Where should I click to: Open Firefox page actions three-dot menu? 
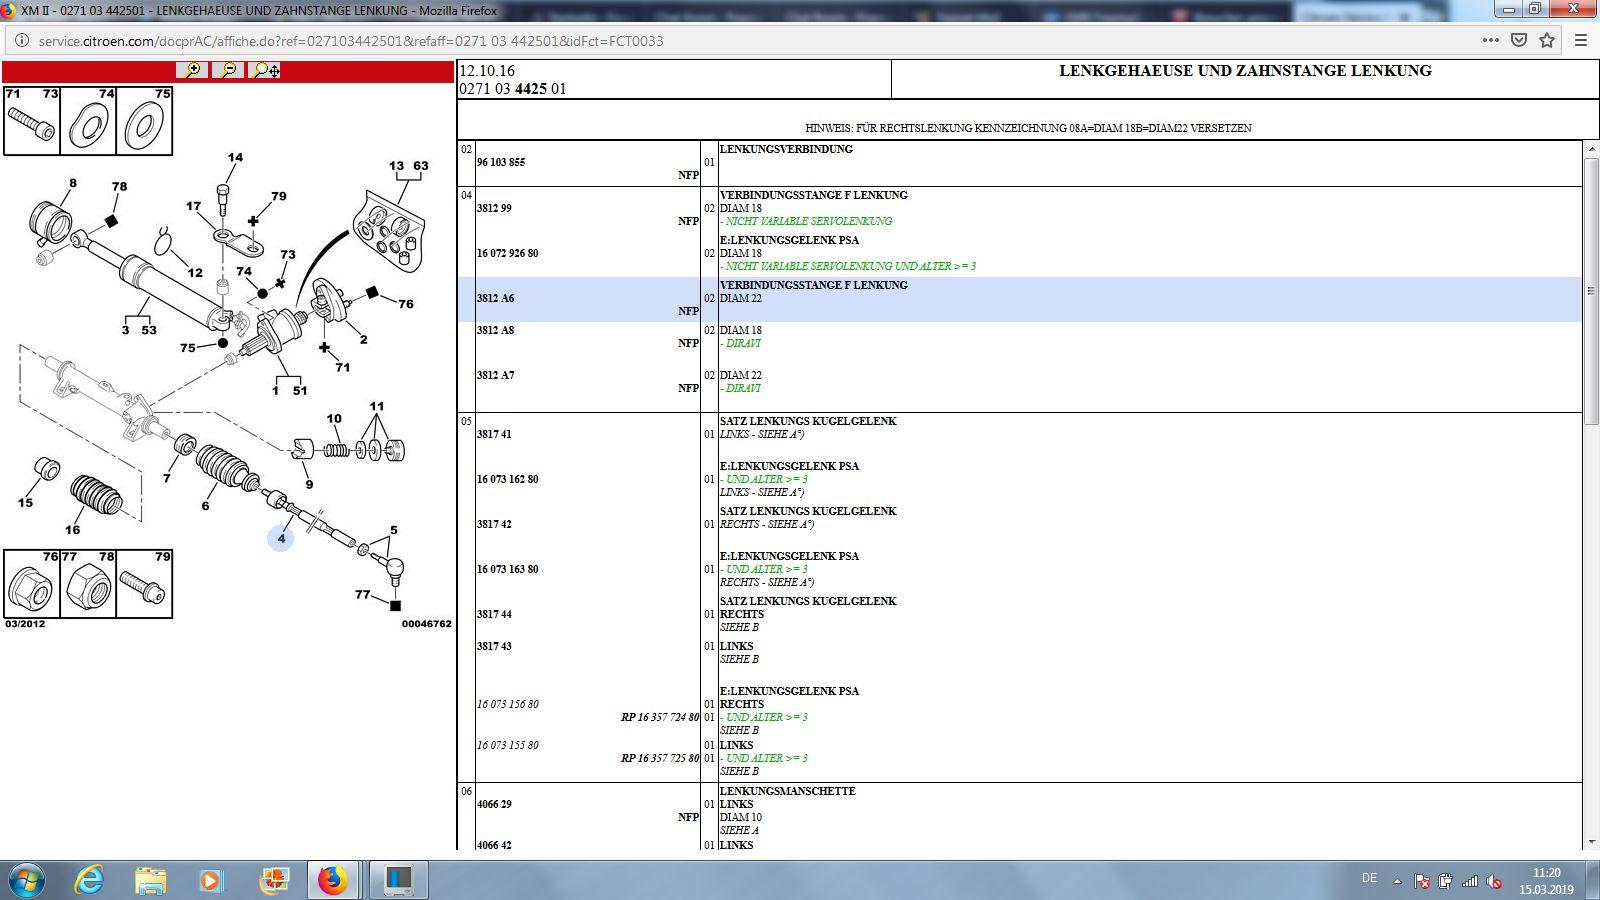pos(1490,40)
